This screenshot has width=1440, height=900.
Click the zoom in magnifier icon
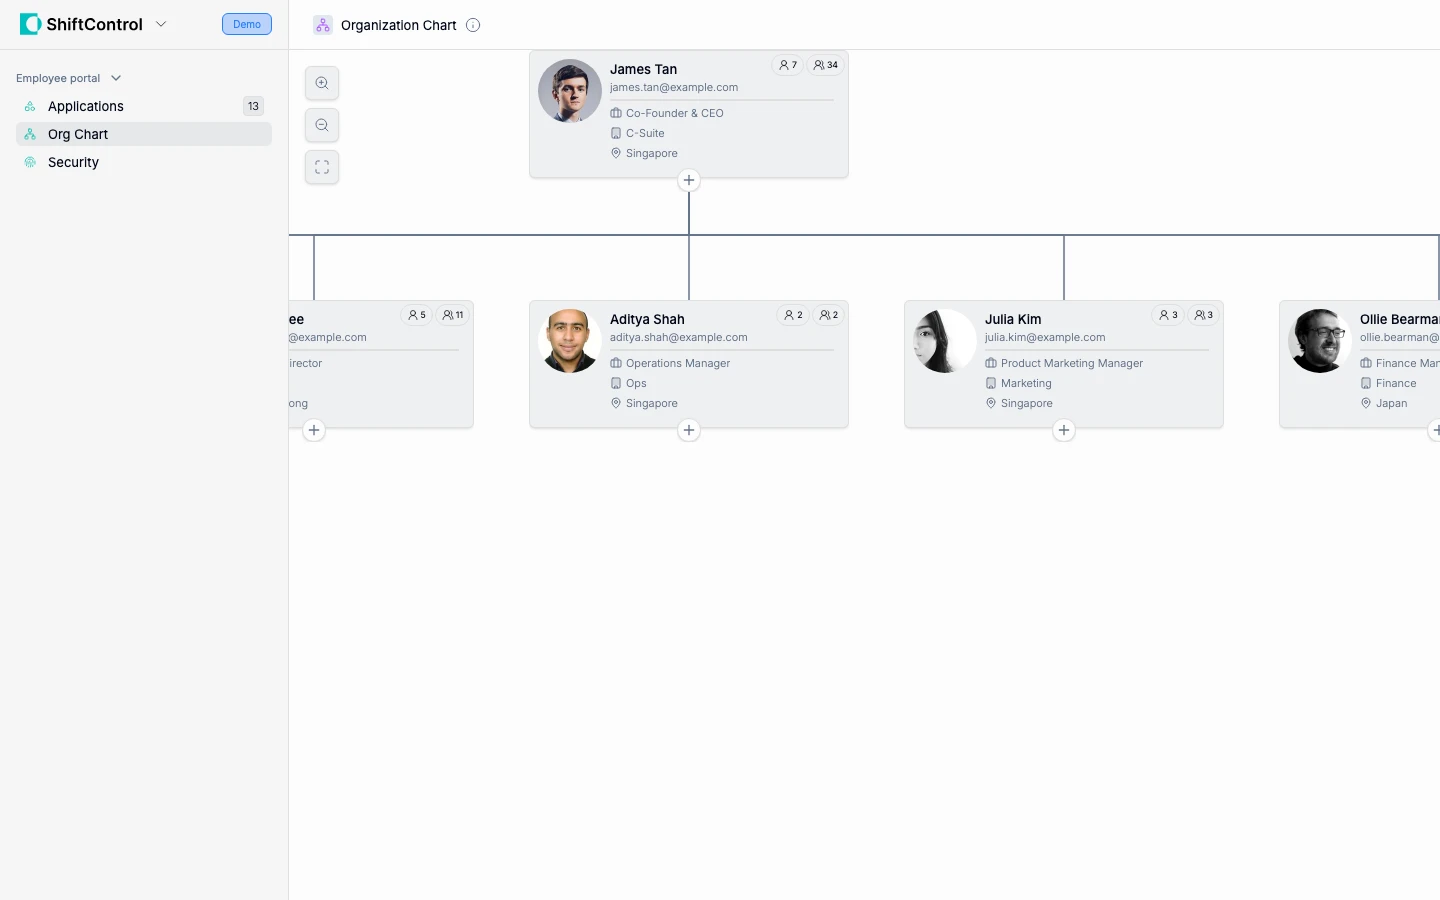[x=322, y=83]
